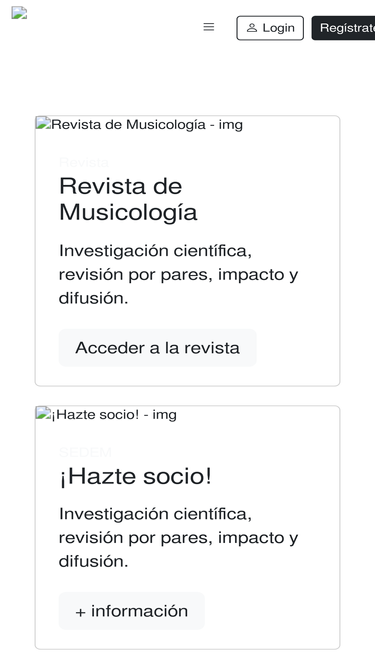
Task: Click the description text under ¡Hazte socio!
Action: [179, 538]
